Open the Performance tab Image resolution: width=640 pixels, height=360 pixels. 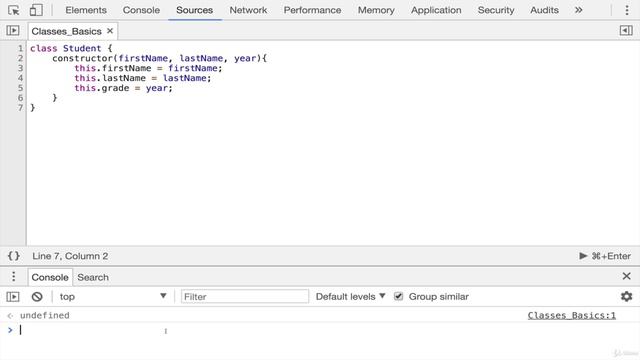(x=312, y=10)
